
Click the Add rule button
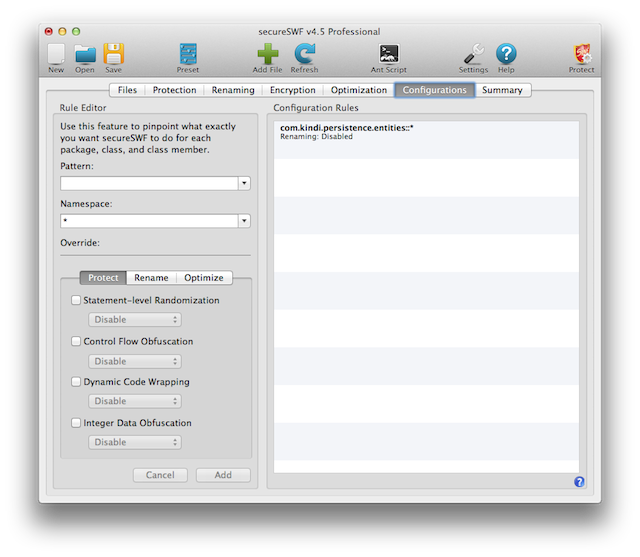pos(223,475)
